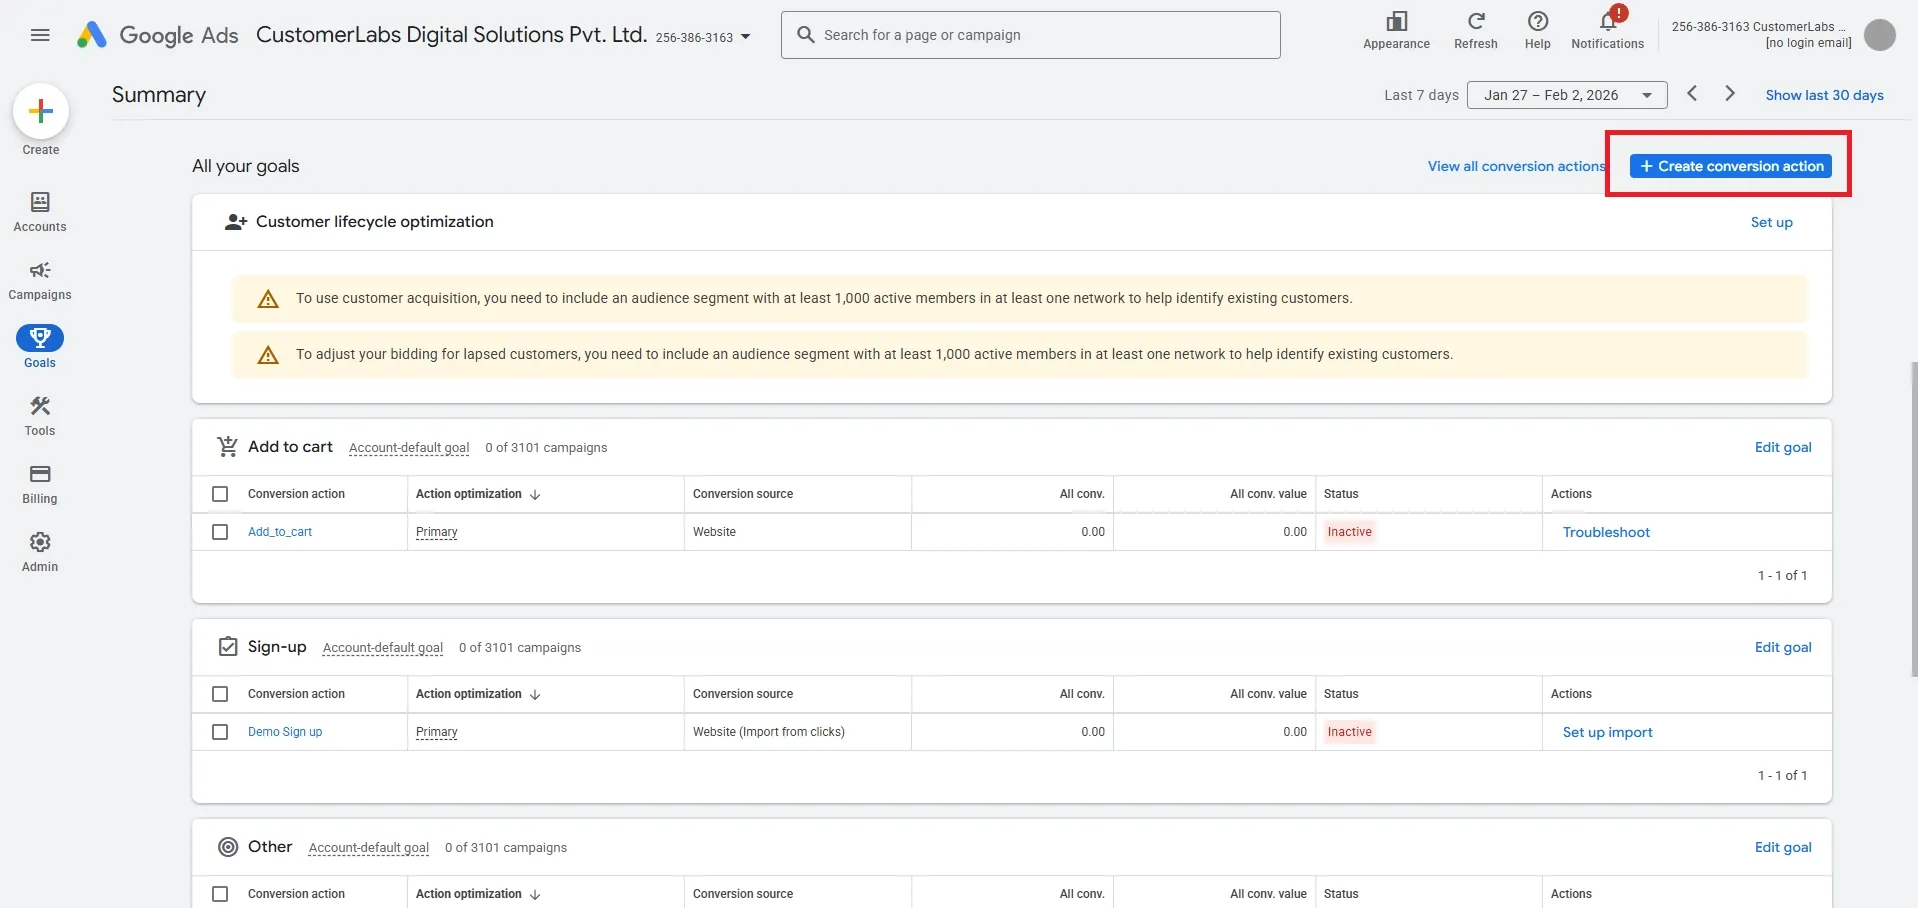Click Conversion source header in Add to cart table
Screen dimensions: 1918x908
tap(743, 494)
